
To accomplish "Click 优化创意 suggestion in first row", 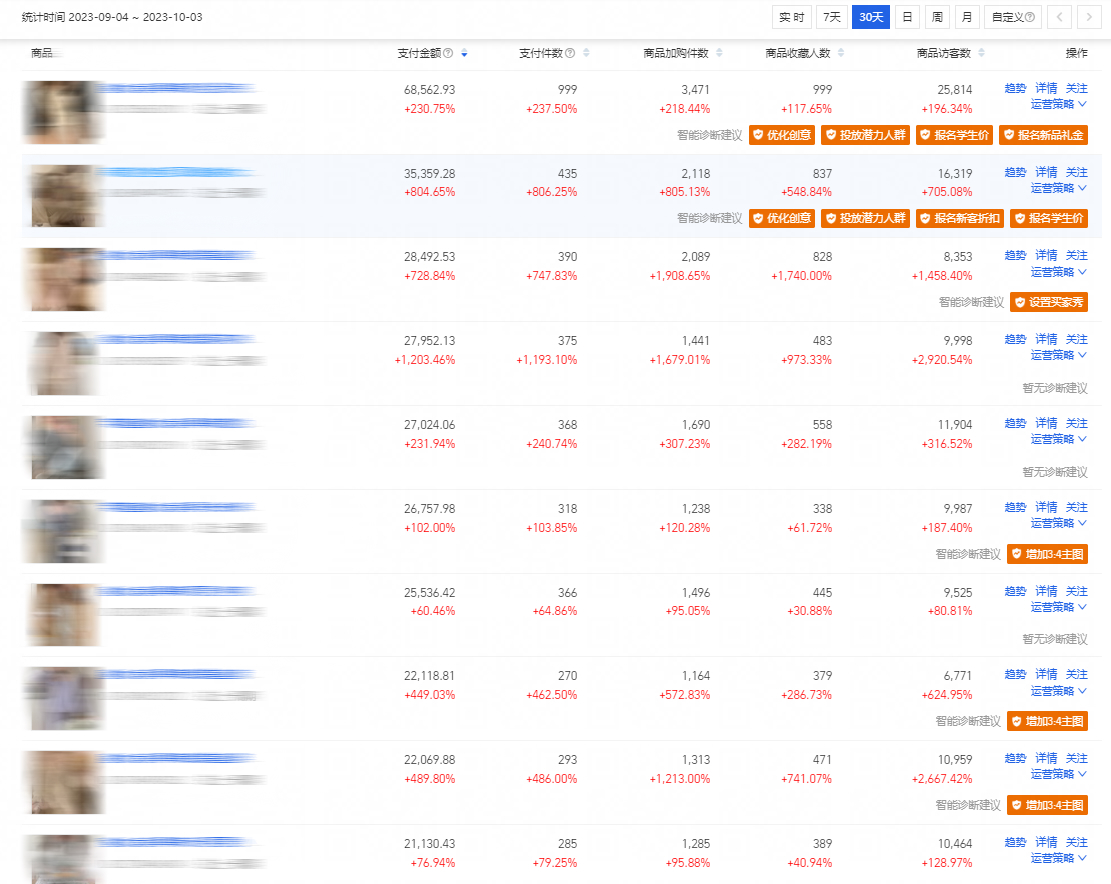I will tap(781, 135).
